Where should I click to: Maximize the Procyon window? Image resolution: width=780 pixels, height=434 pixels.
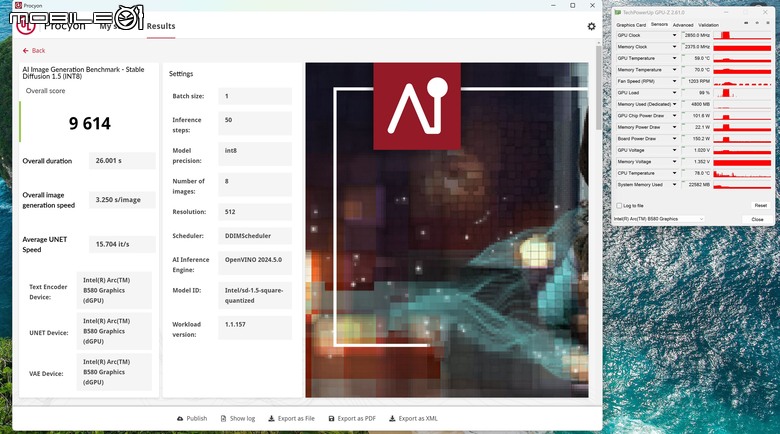[x=573, y=5]
